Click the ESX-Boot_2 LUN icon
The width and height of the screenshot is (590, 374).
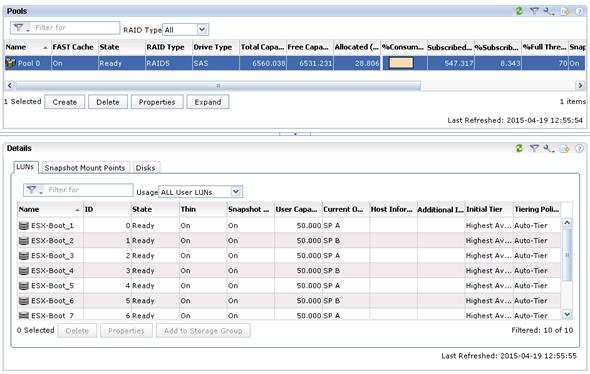(24, 240)
